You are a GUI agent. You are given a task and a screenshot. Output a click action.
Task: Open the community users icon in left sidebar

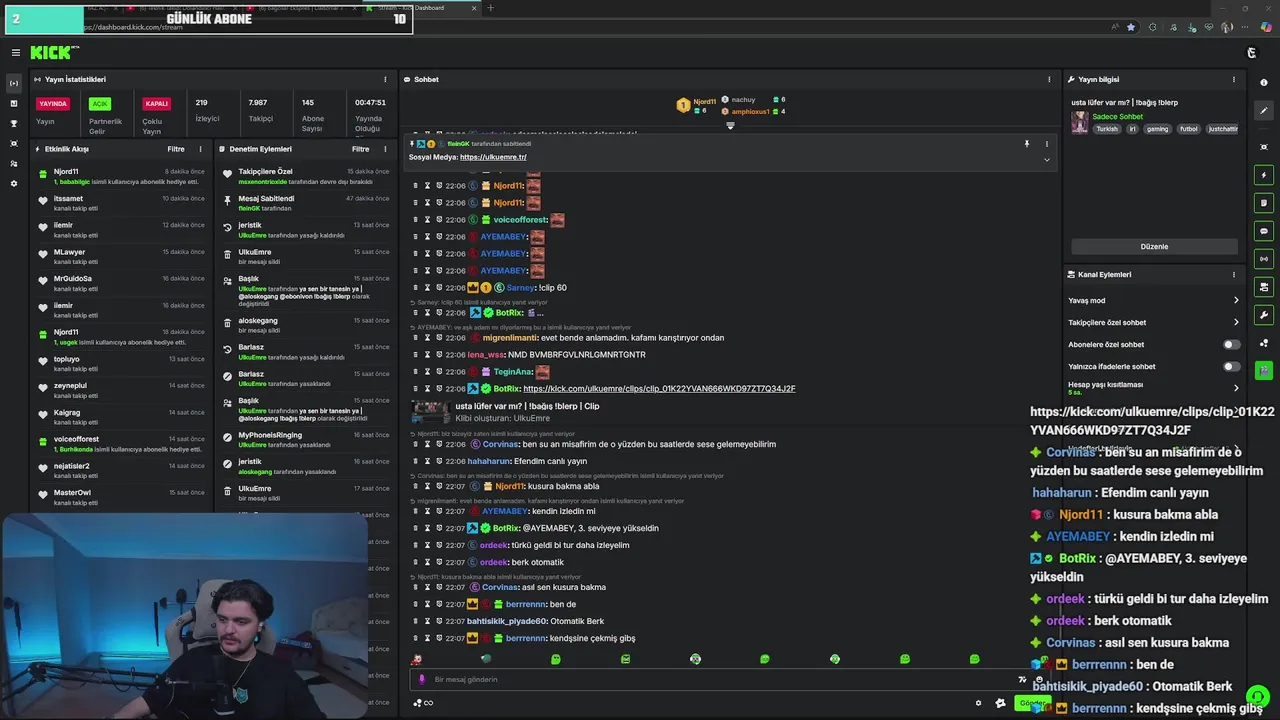tap(14, 163)
